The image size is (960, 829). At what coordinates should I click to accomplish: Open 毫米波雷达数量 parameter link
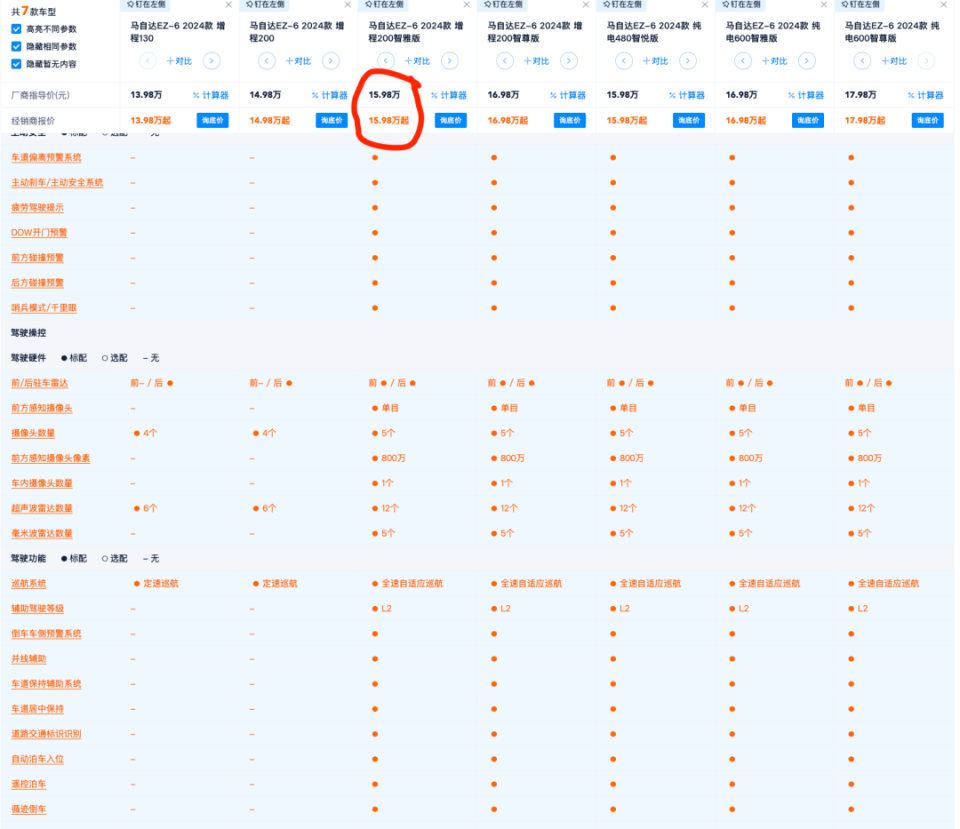(42, 533)
